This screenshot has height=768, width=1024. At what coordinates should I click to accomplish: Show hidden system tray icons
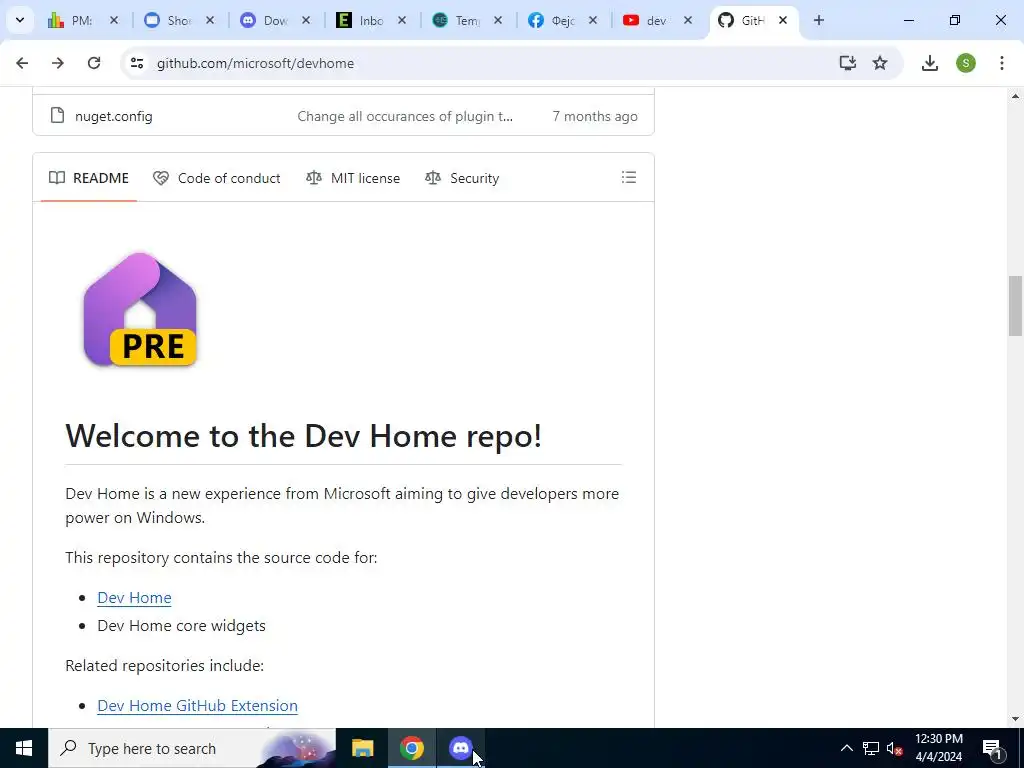click(846, 748)
